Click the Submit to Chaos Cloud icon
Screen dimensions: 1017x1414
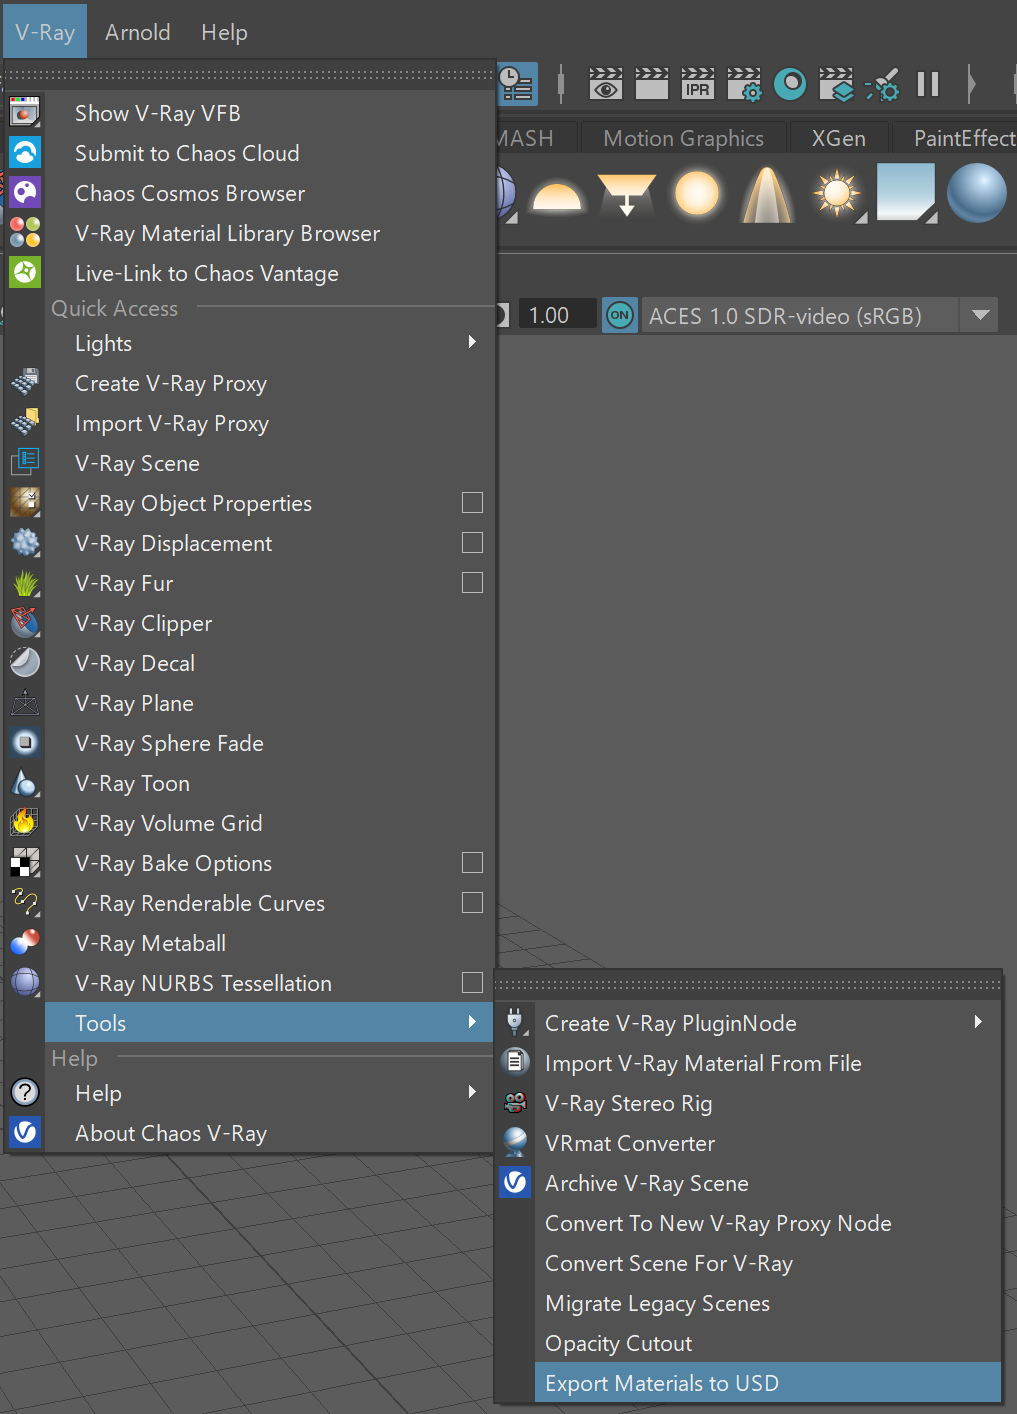[x=25, y=152]
